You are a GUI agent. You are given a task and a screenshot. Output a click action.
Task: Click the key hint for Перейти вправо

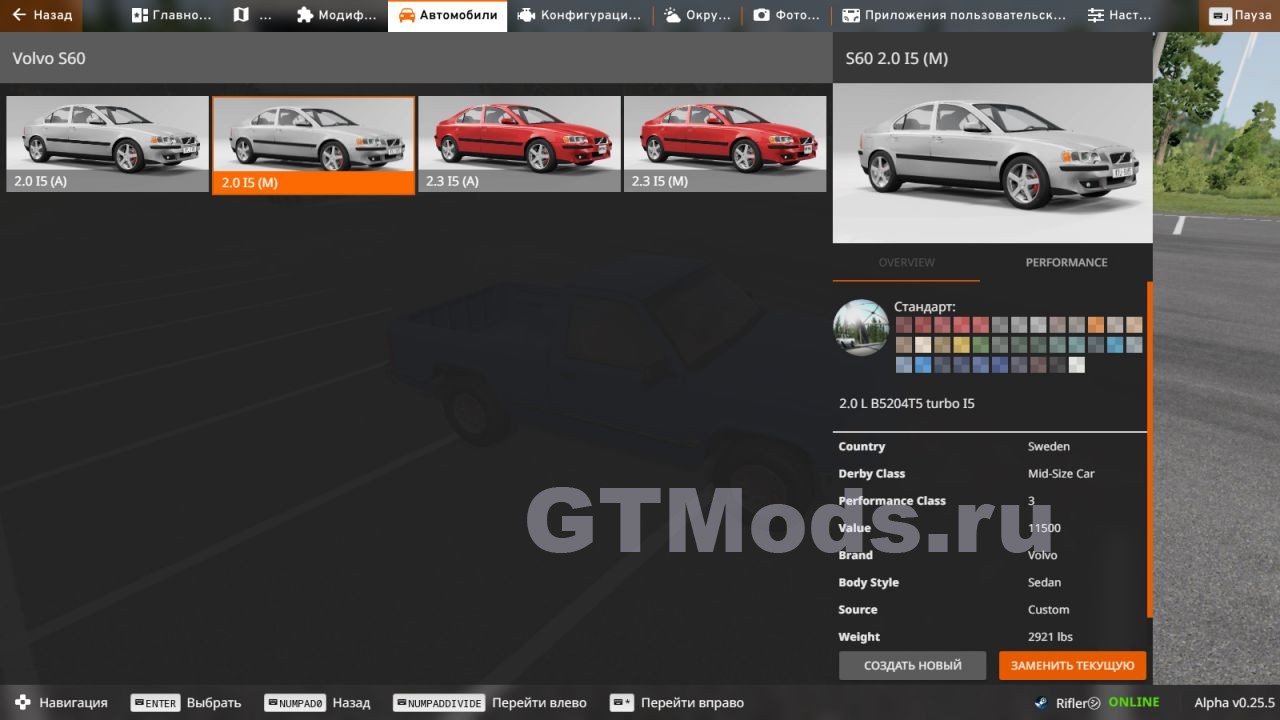click(x=622, y=703)
